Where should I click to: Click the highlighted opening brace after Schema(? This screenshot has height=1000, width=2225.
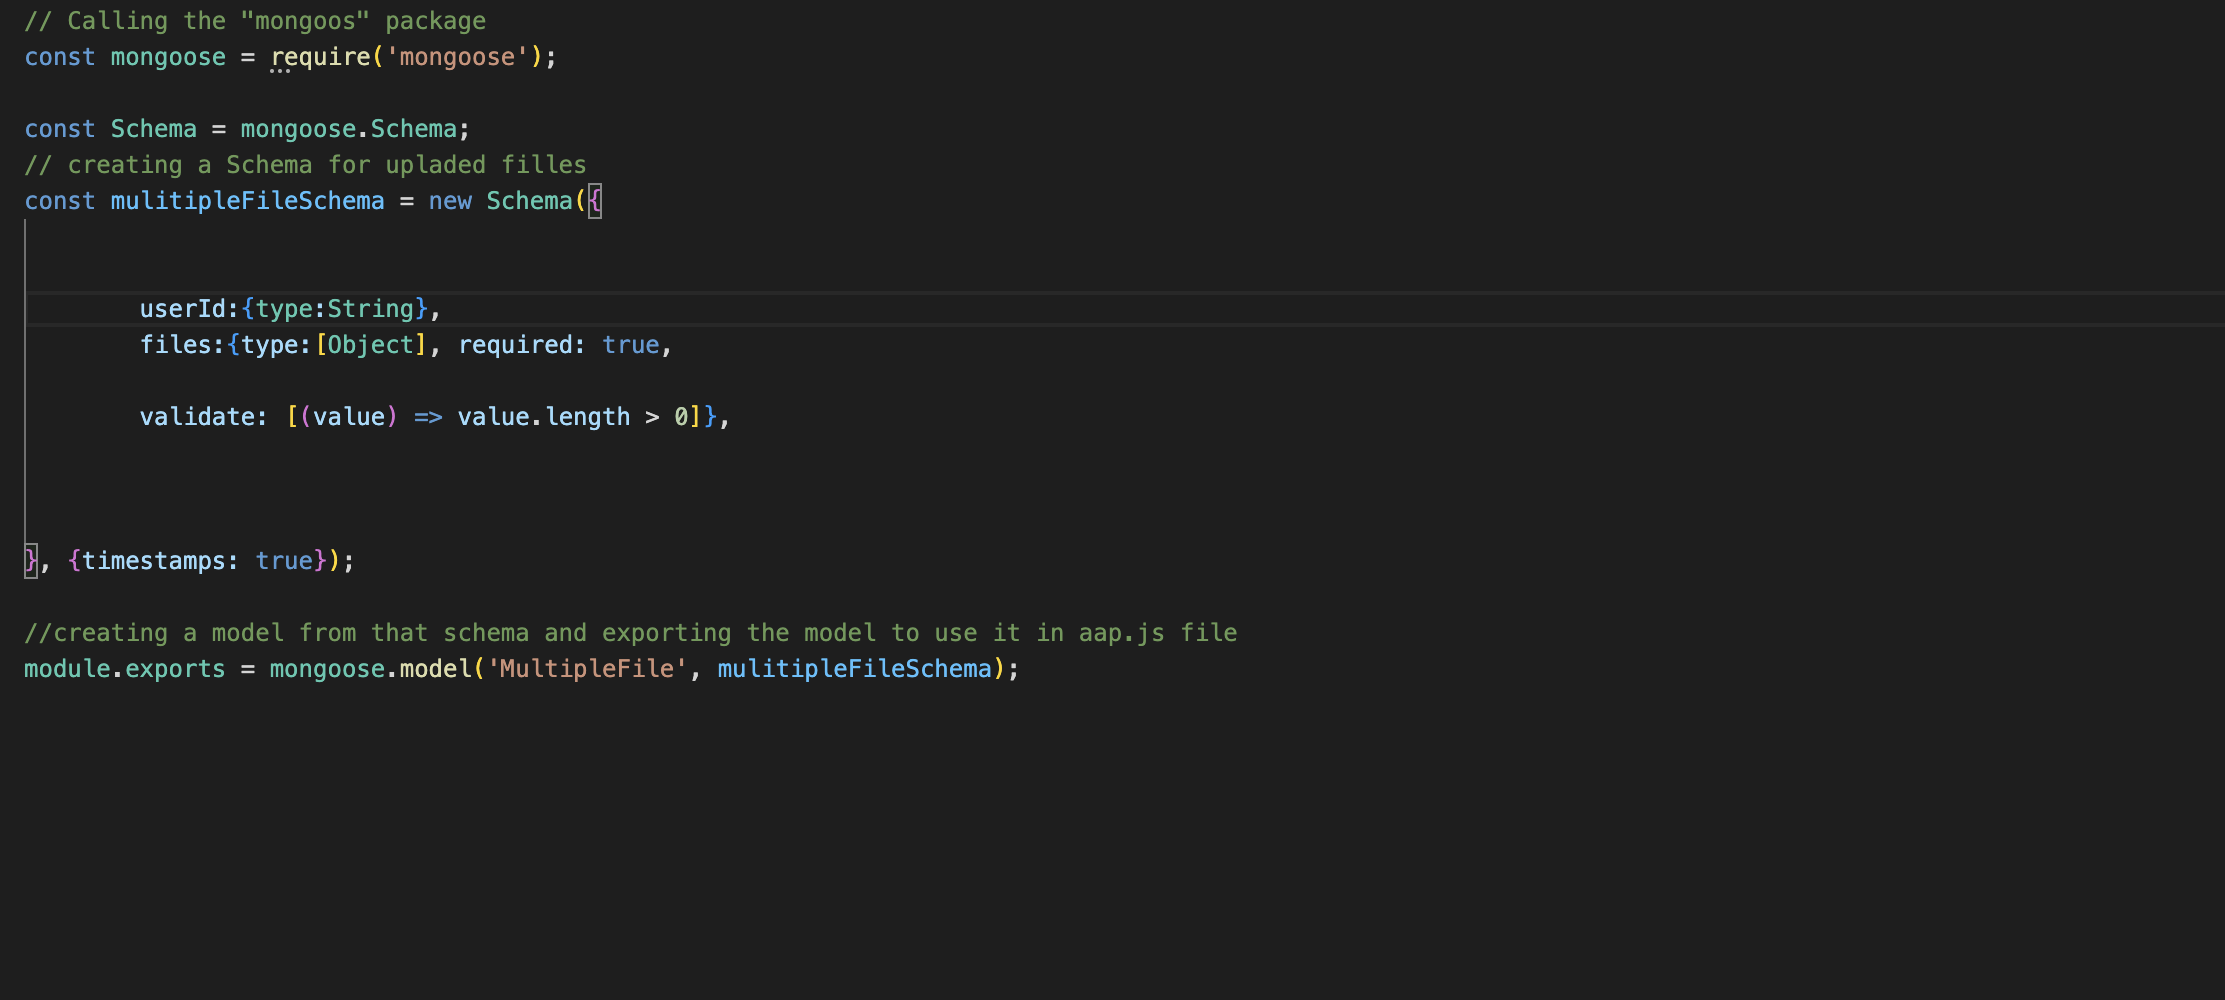594,200
